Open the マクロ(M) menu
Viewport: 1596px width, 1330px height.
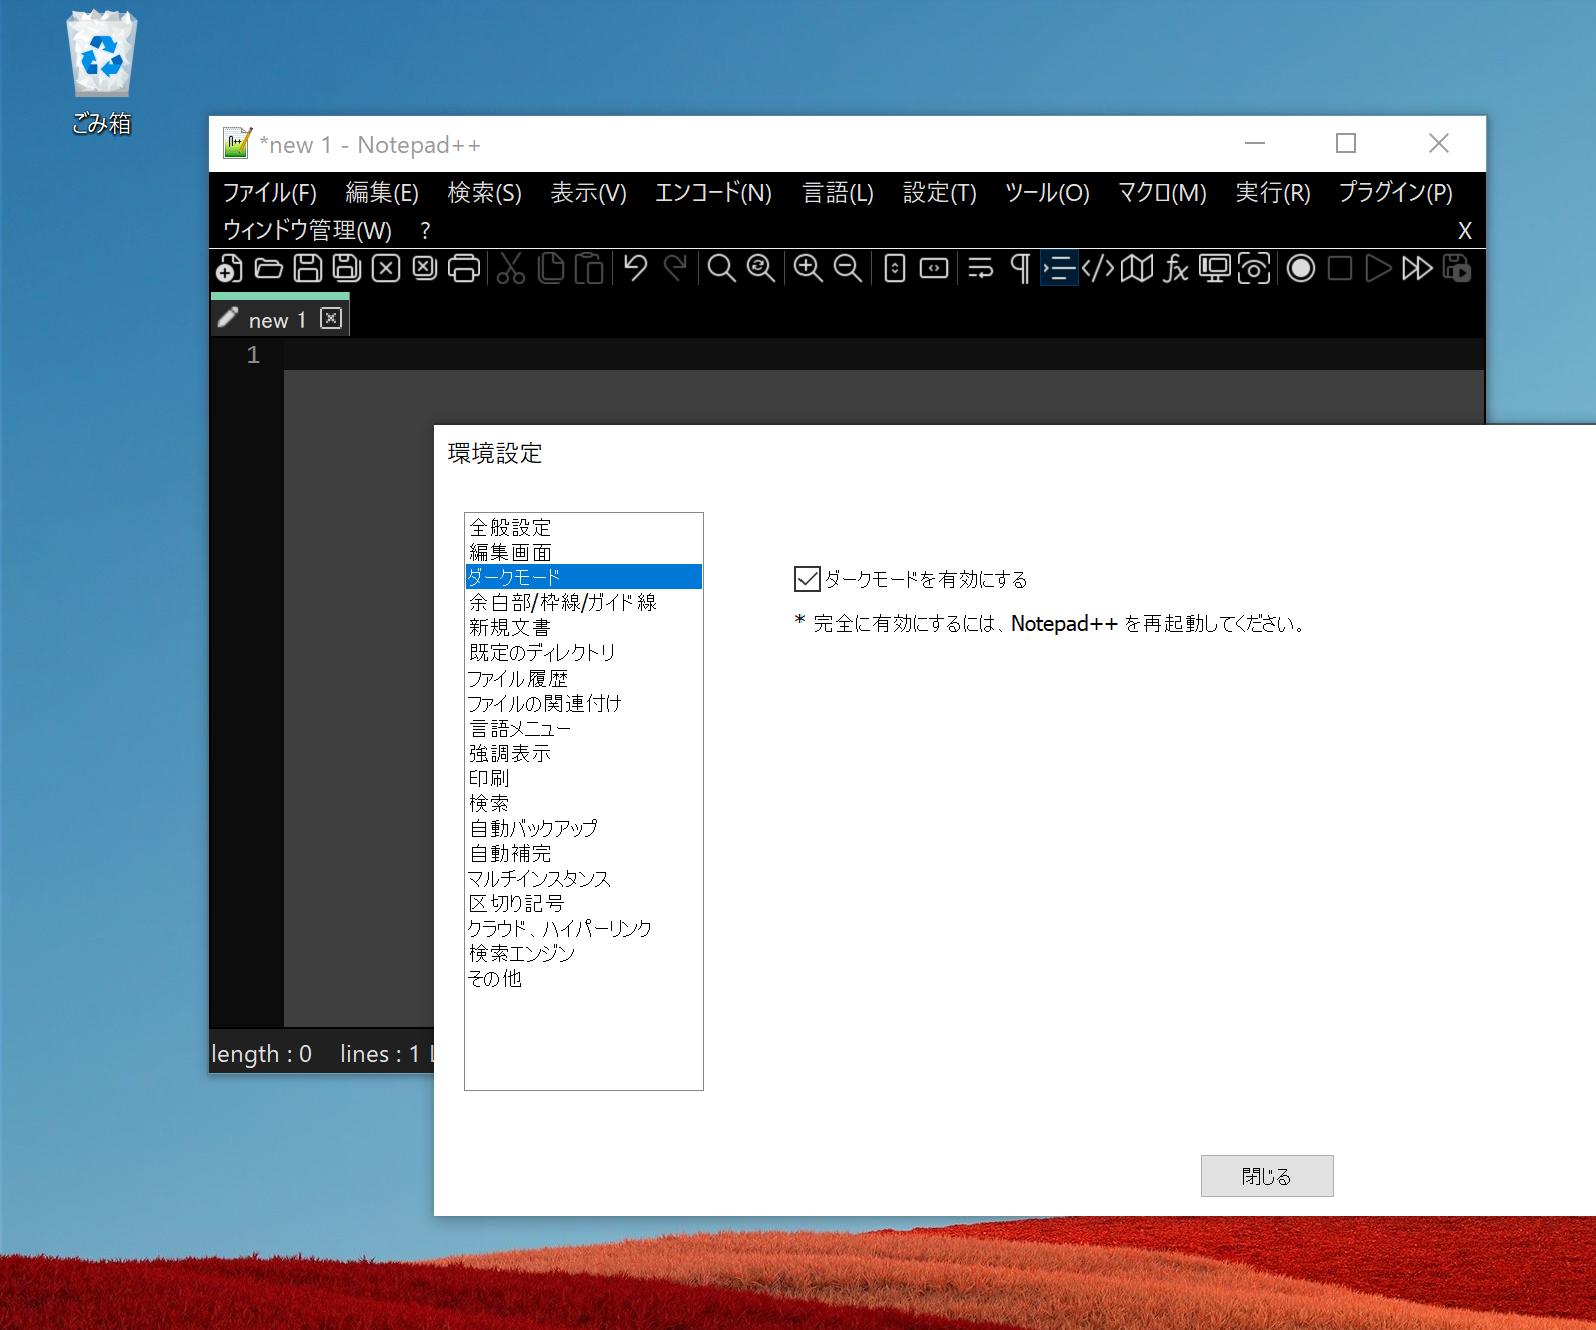click(x=1162, y=192)
